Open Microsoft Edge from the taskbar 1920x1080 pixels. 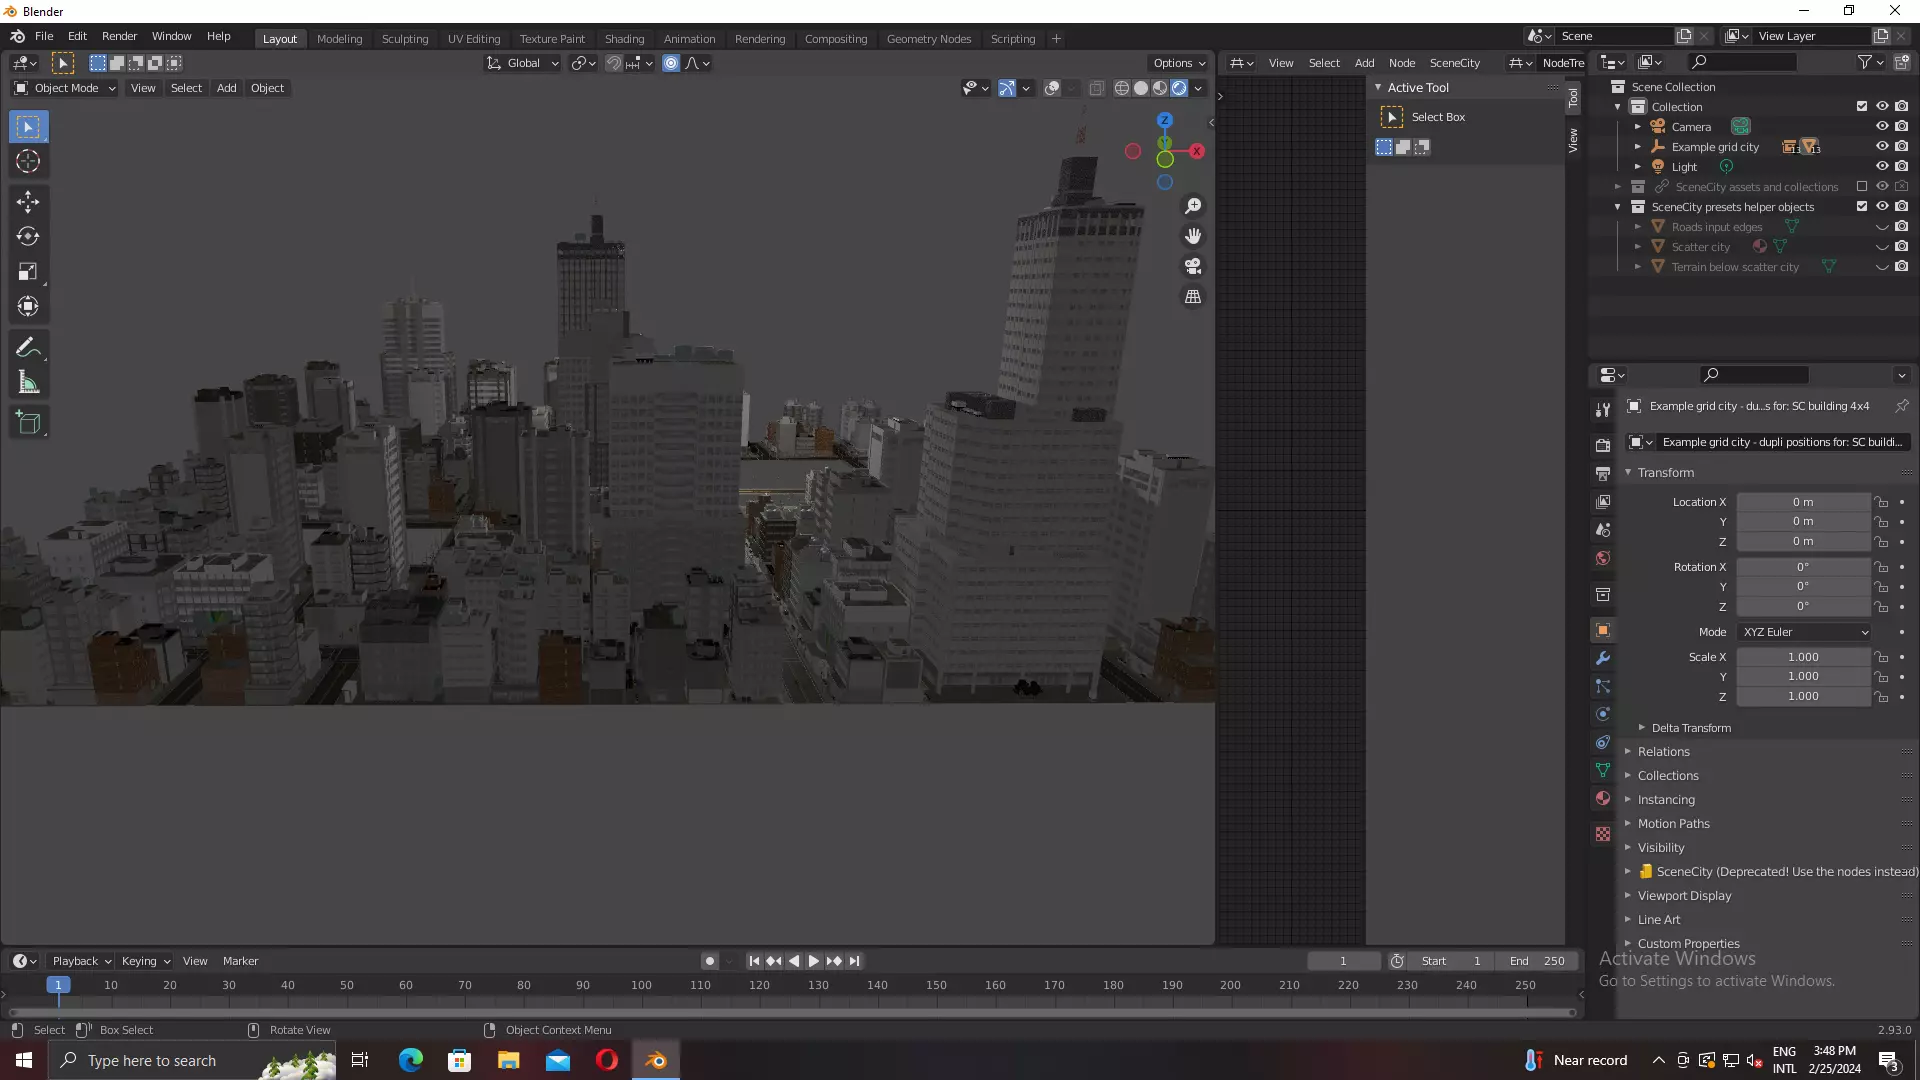tap(410, 1060)
